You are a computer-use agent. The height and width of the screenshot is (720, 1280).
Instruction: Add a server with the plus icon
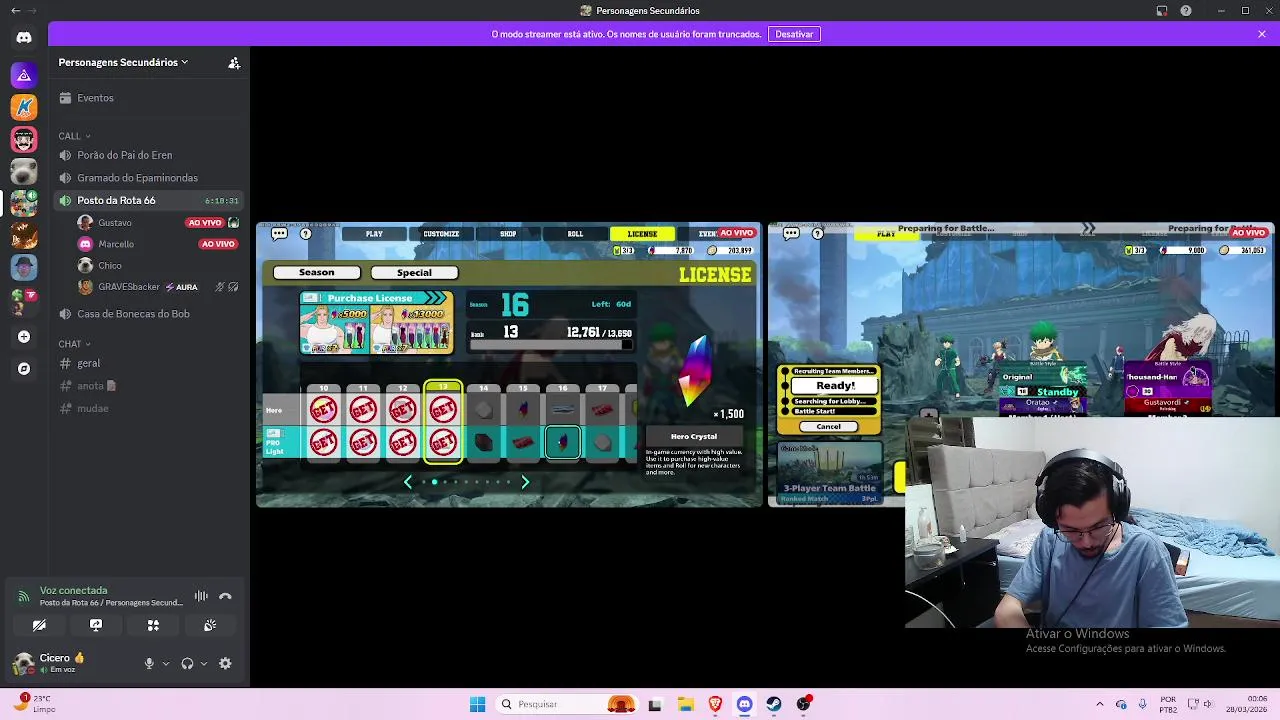(24, 337)
